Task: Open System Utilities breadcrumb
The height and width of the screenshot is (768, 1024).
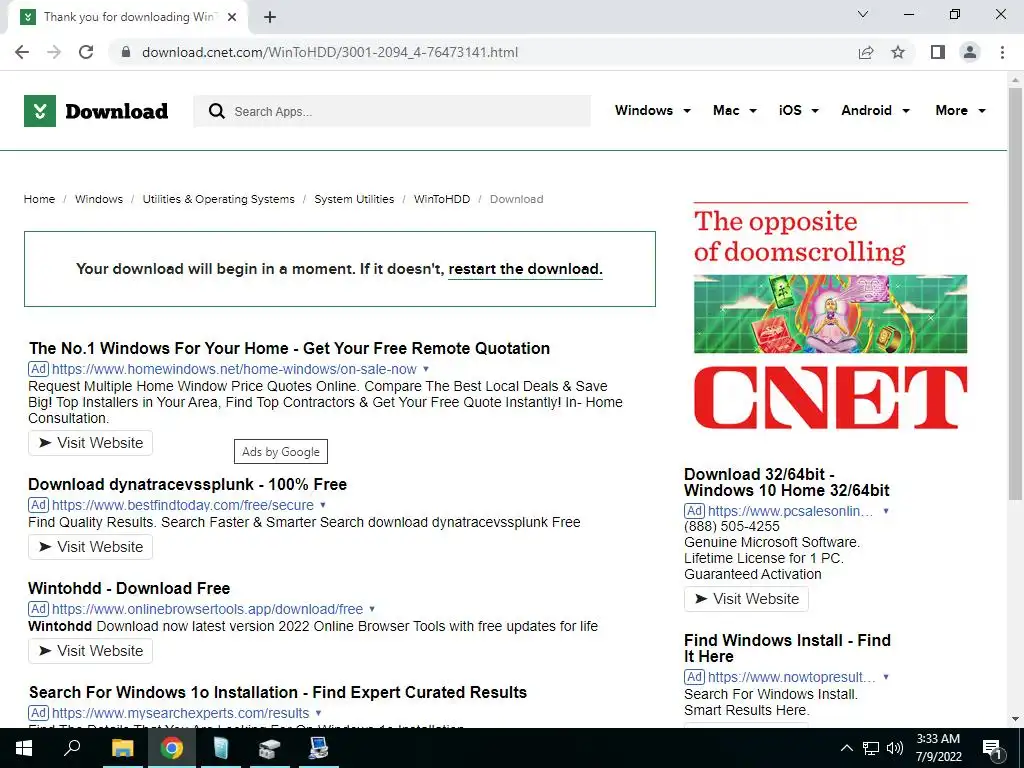Action: (x=354, y=199)
